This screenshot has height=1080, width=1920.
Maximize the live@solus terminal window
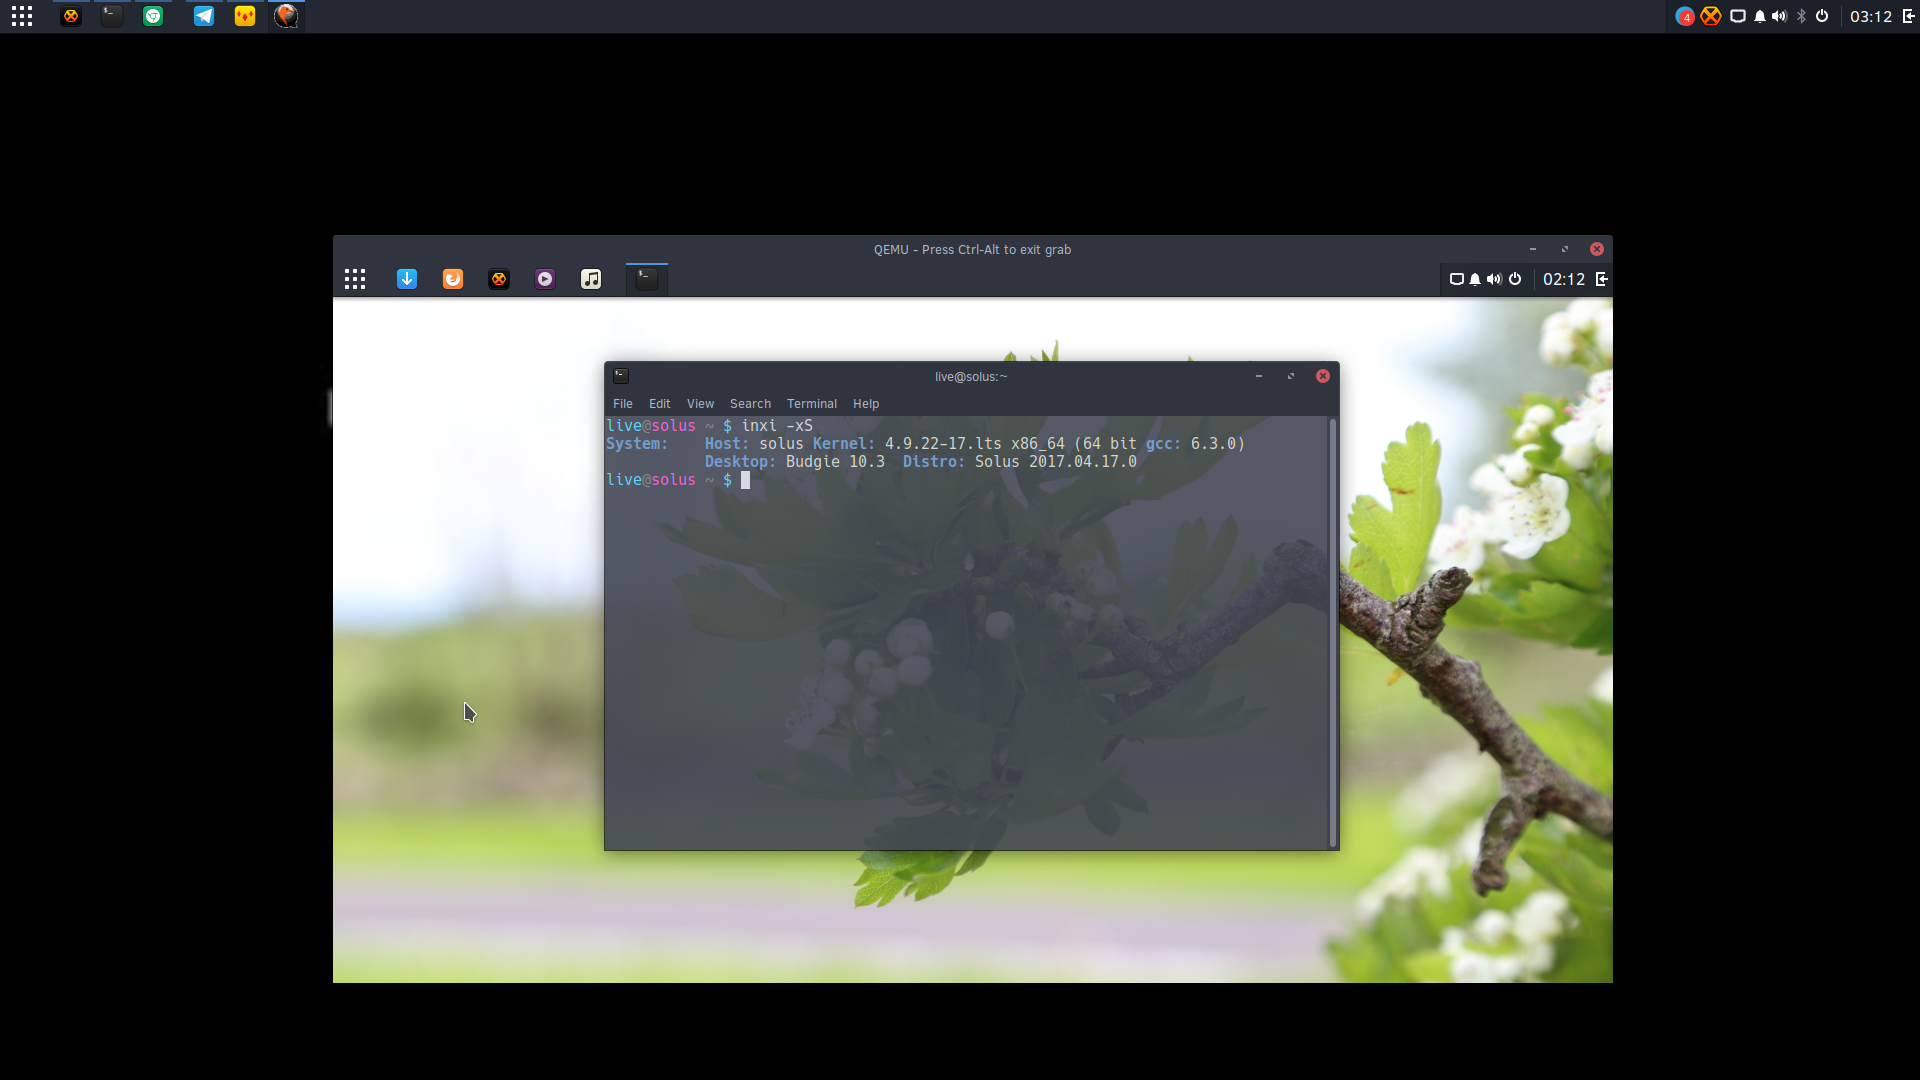[x=1291, y=376]
